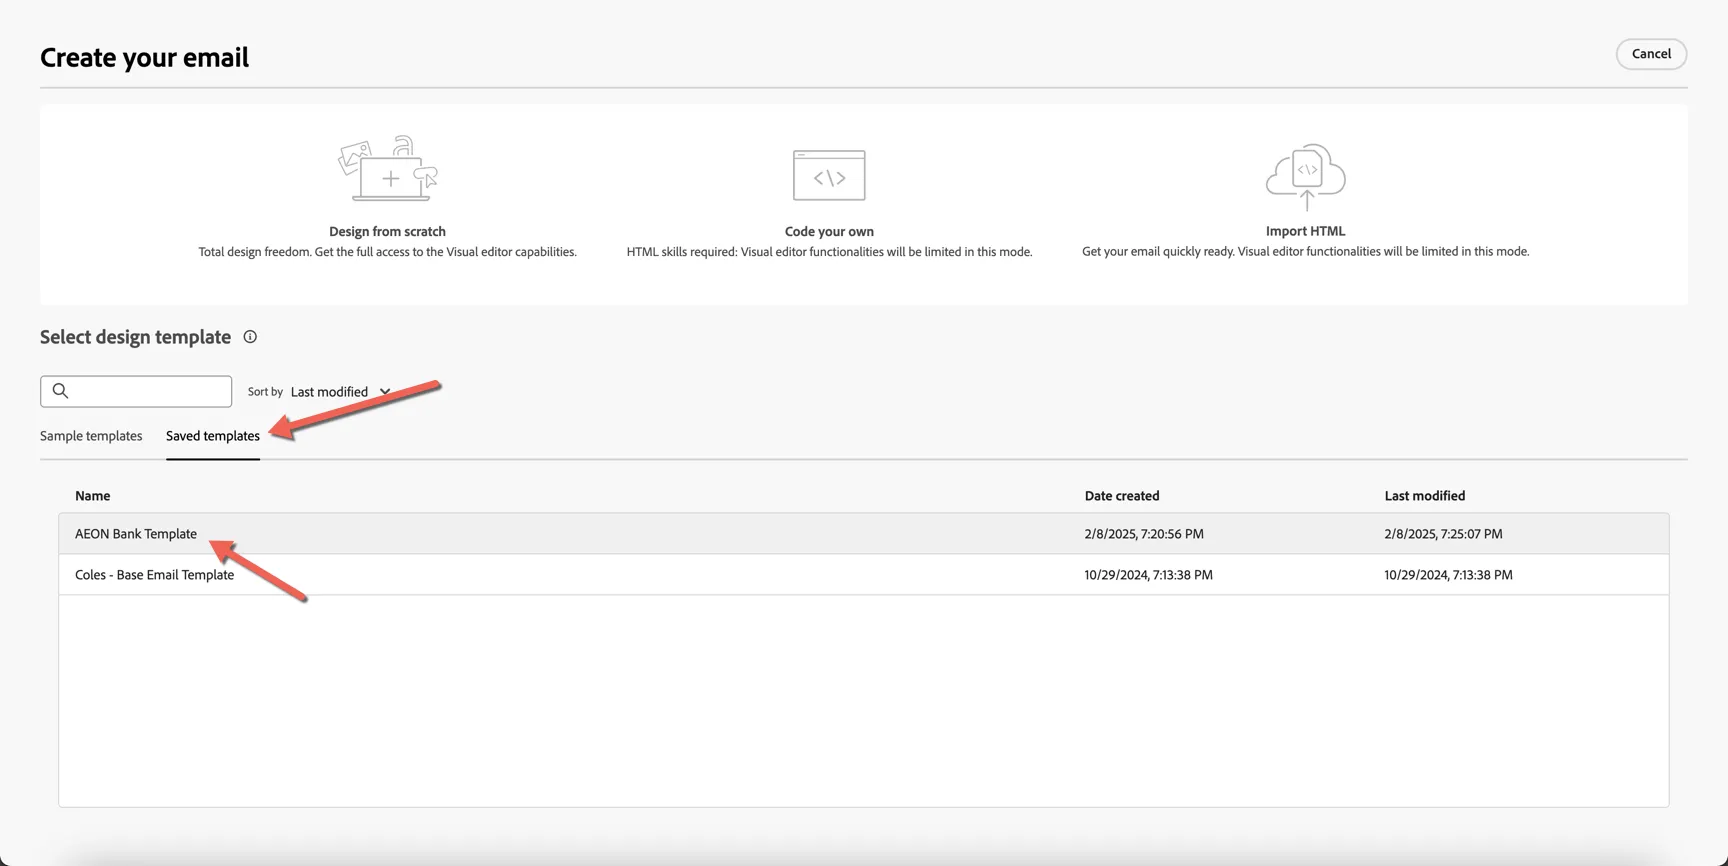This screenshot has width=1728, height=866.
Task: Click the Name column header
Action: pyautogui.click(x=93, y=496)
